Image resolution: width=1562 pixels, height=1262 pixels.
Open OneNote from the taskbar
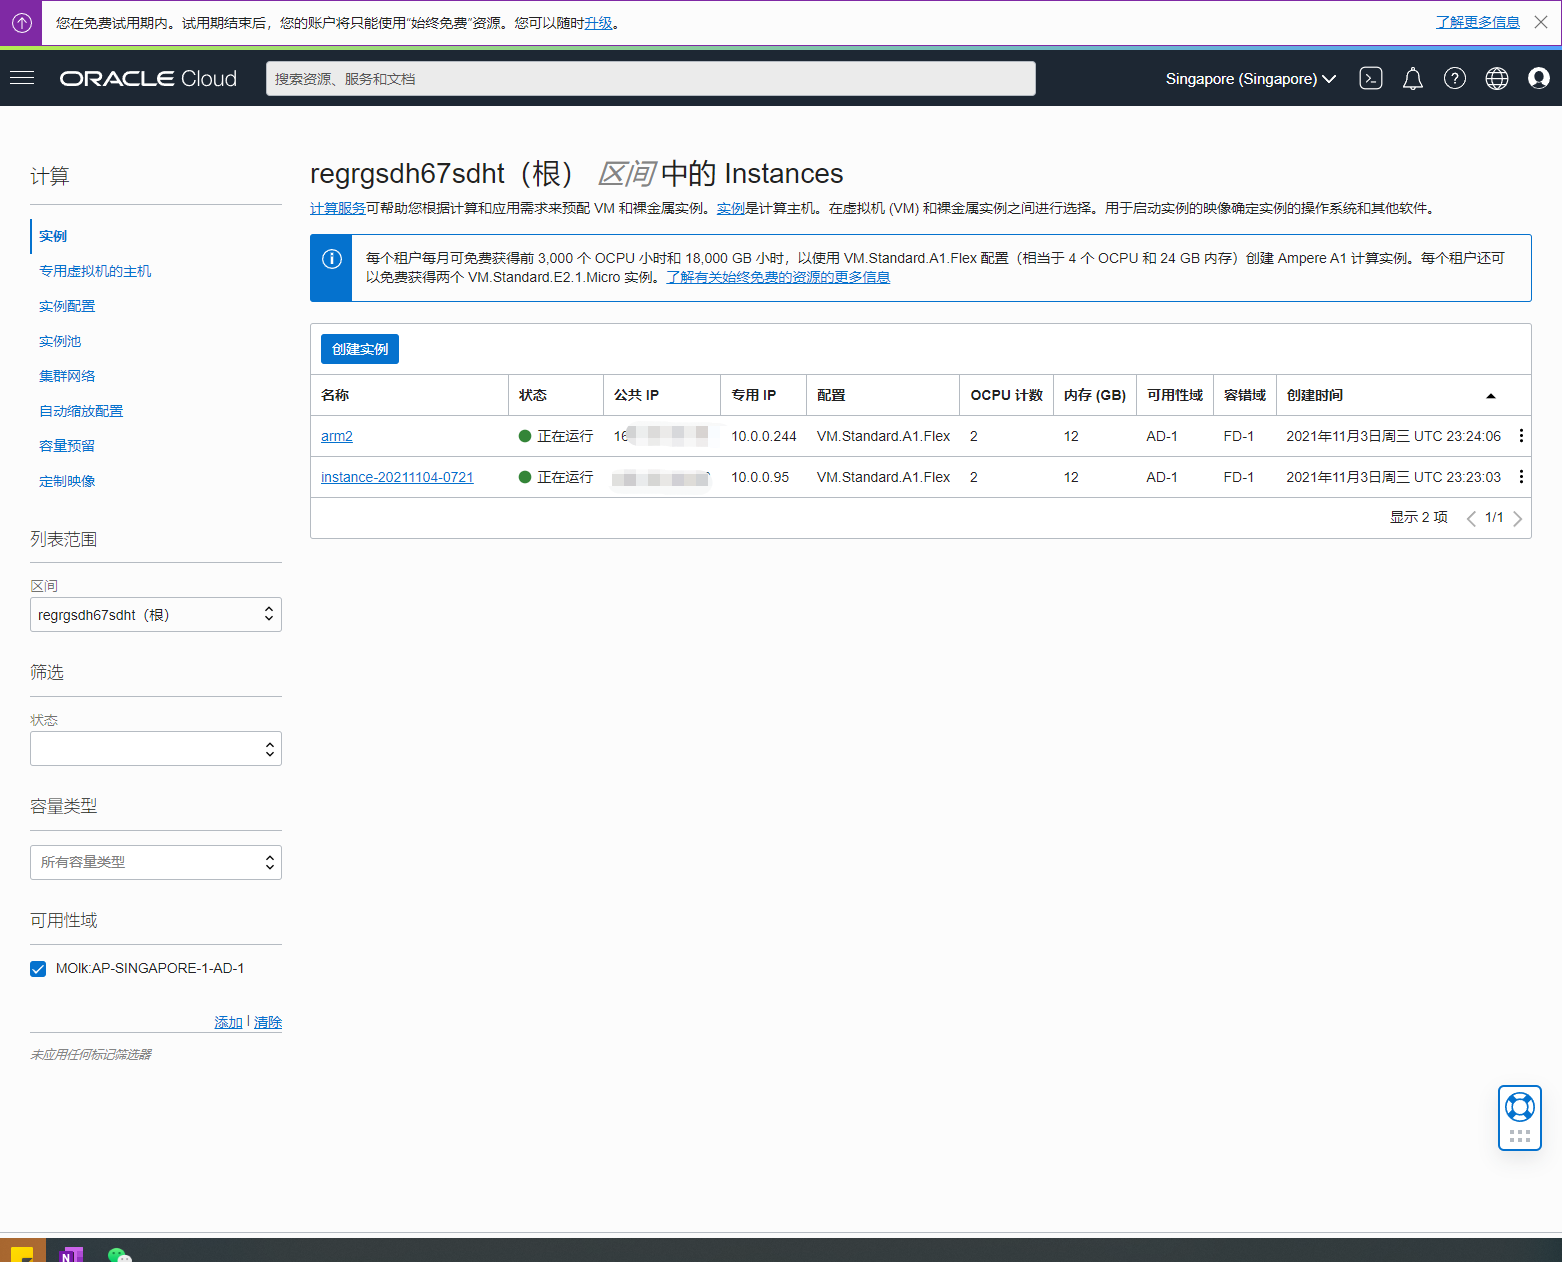70,1254
